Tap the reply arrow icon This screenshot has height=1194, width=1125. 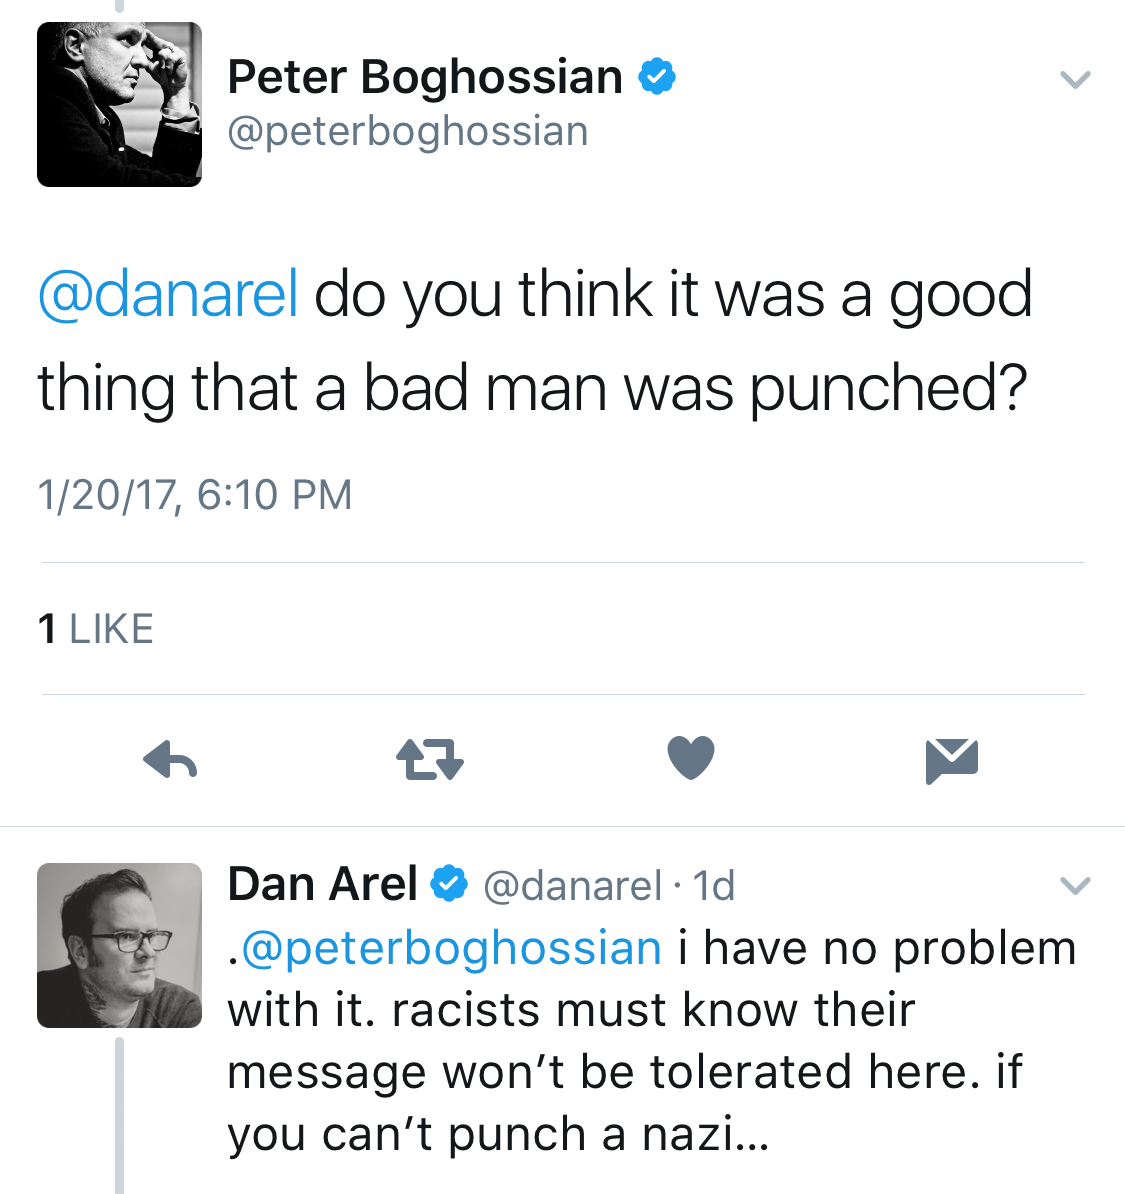pyautogui.click(x=170, y=759)
